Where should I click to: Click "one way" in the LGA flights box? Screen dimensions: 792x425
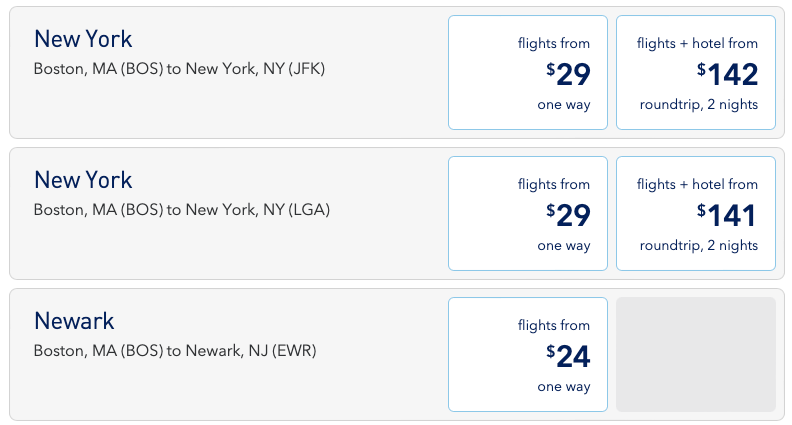(564, 246)
